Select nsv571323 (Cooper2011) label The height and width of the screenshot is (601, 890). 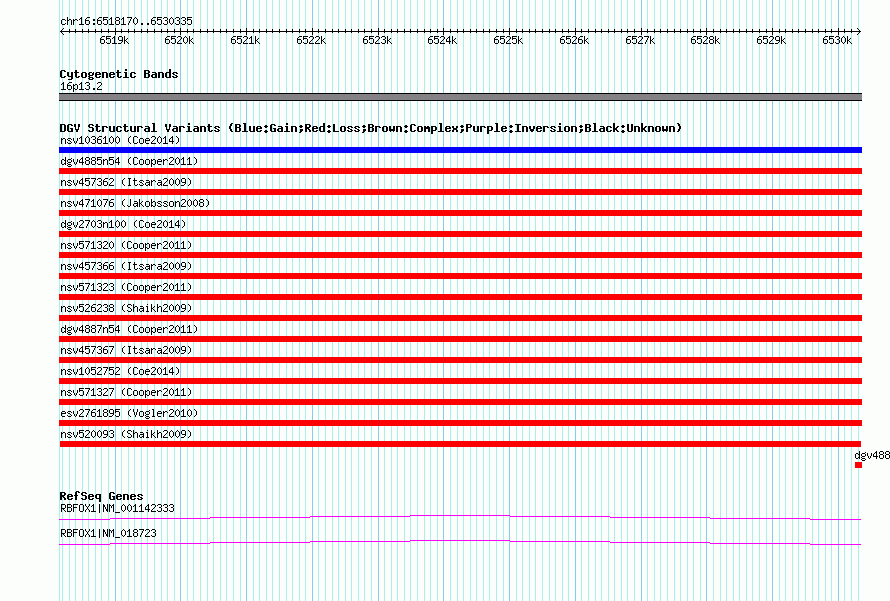point(126,287)
